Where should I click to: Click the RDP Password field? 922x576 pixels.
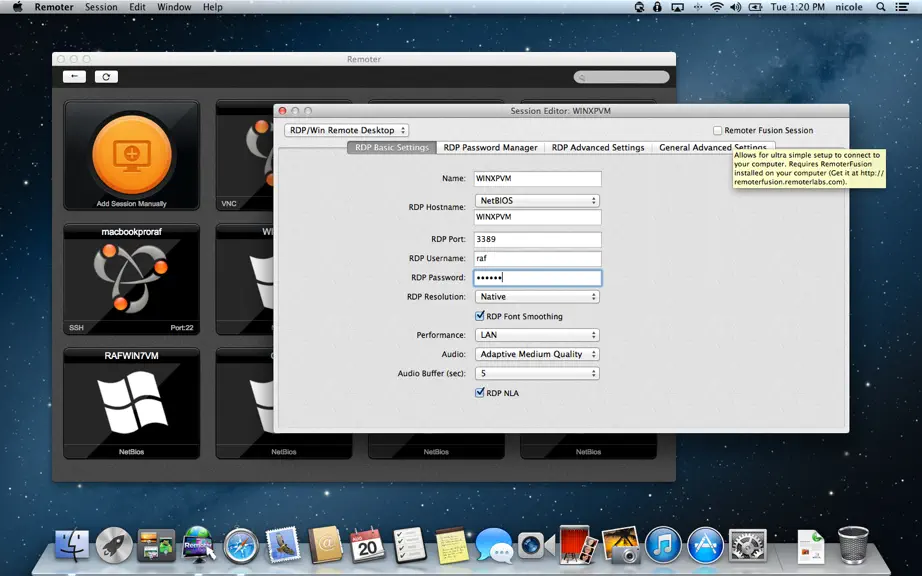pyautogui.click(x=537, y=277)
